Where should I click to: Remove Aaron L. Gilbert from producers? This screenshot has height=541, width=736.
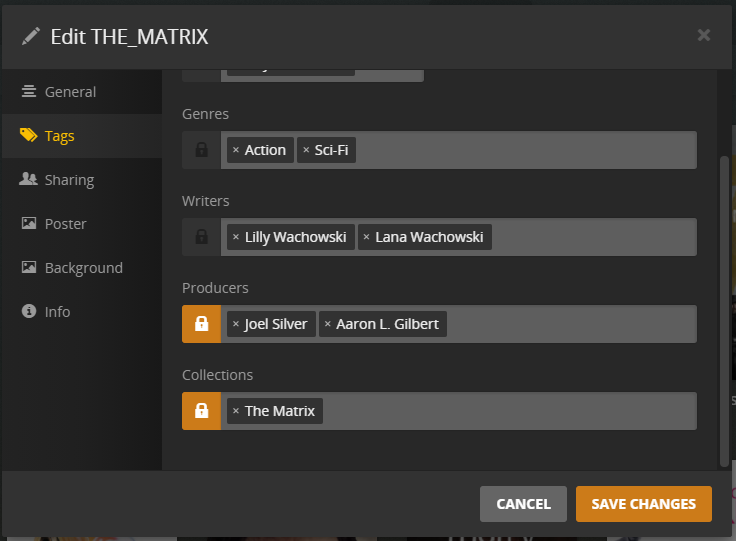click(328, 324)
